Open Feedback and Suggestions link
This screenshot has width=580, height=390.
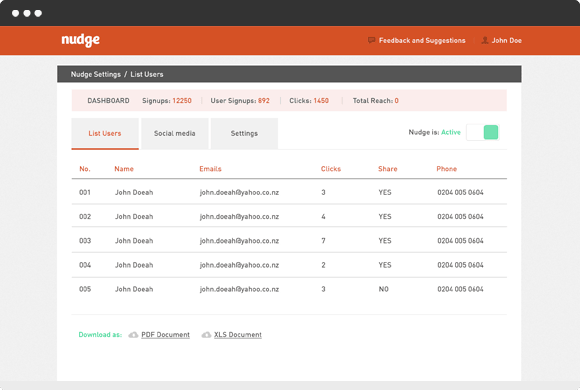coord(422,40)
